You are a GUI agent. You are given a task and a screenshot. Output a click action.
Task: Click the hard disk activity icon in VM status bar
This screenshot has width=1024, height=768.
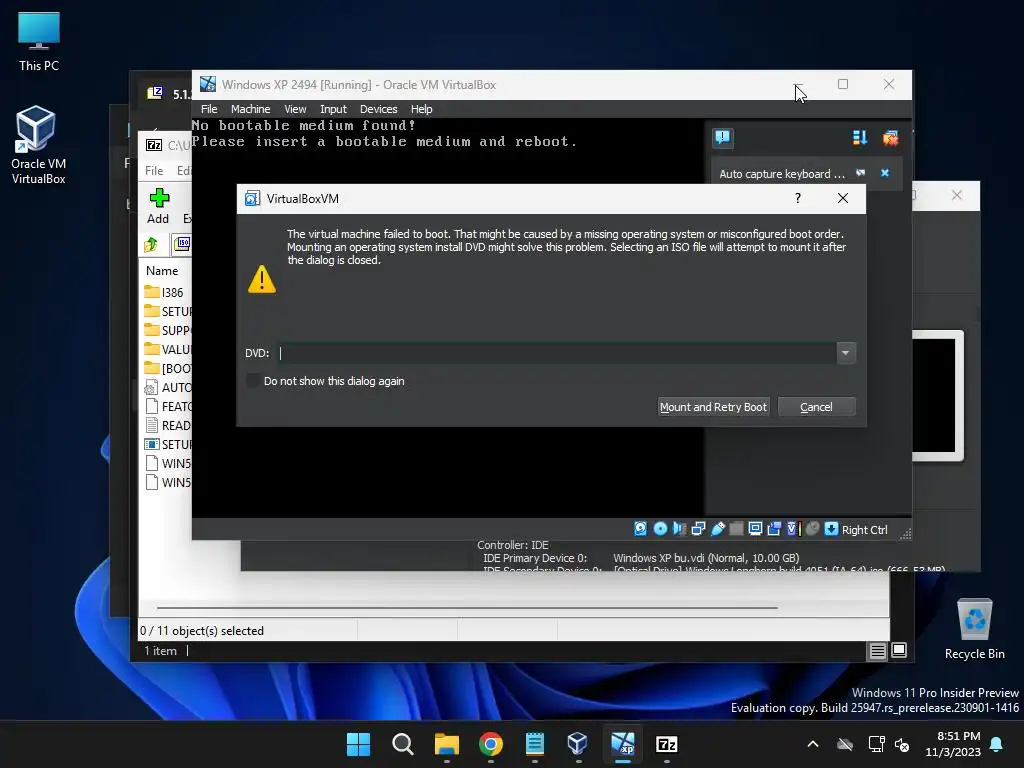pyautogui.click(x=641, y=529)
